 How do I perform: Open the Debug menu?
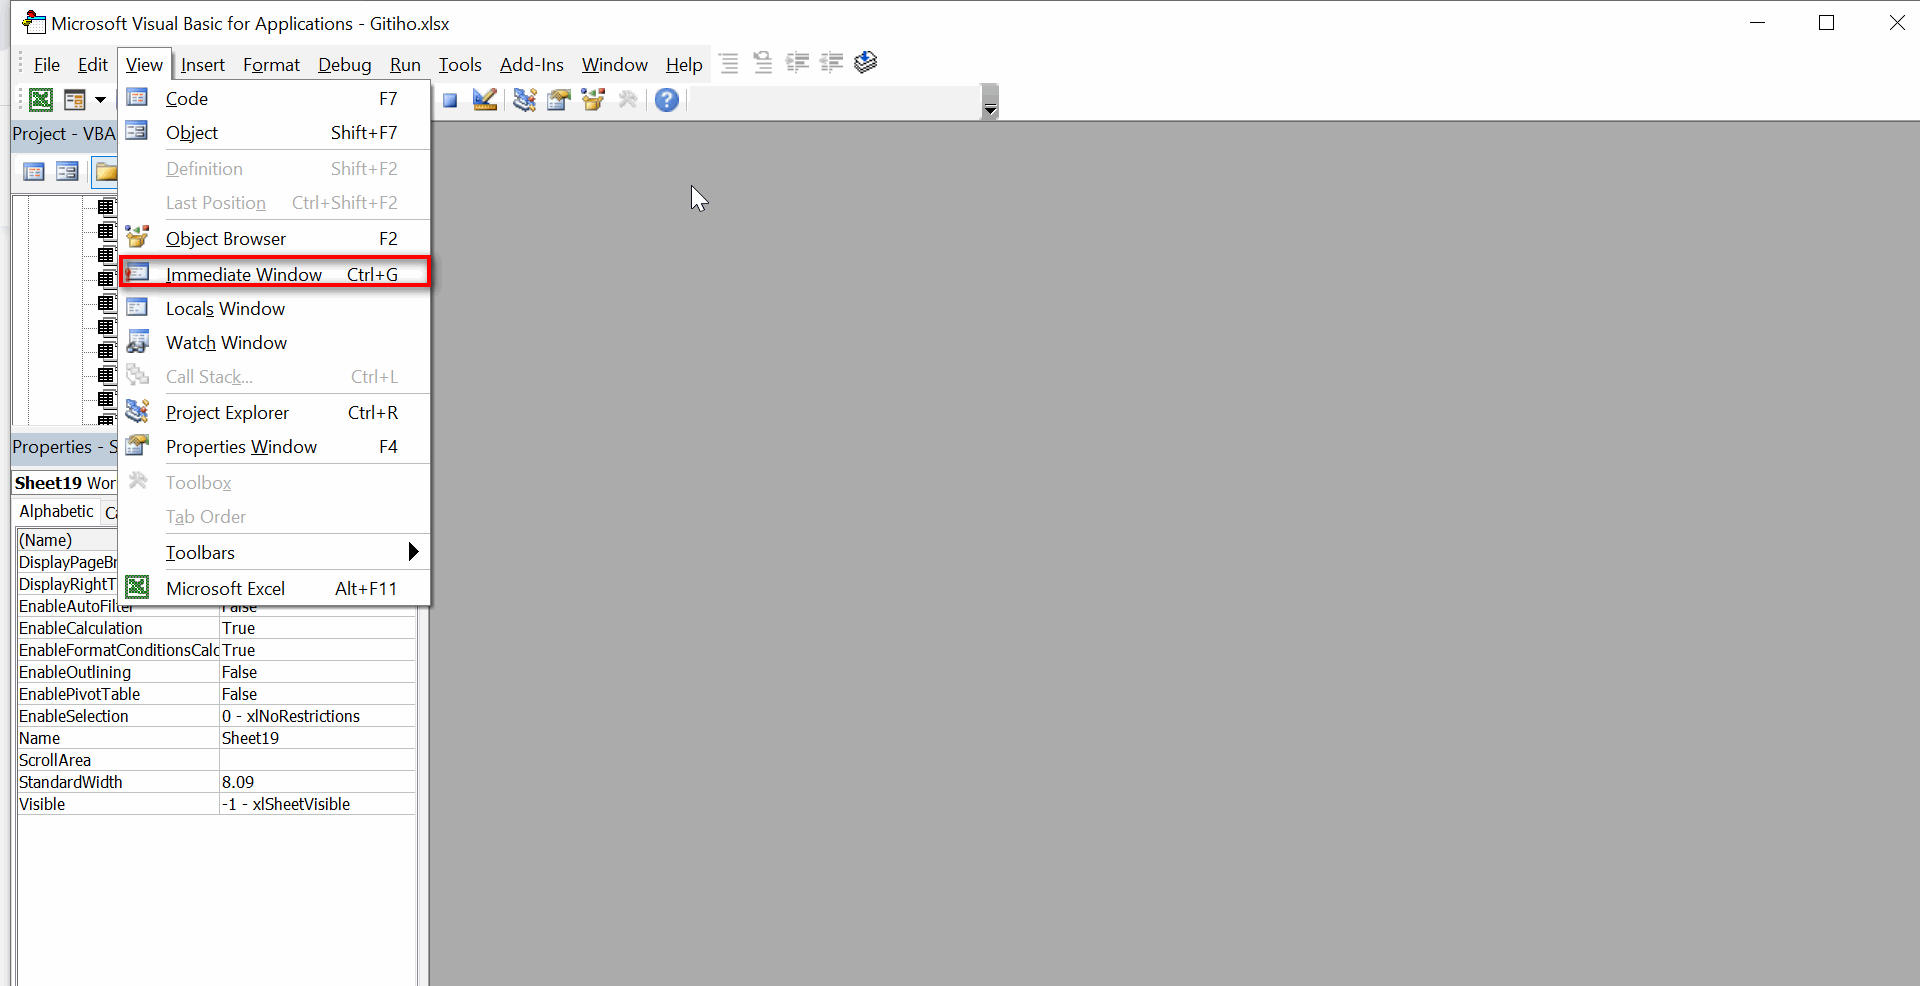[344, 65]
